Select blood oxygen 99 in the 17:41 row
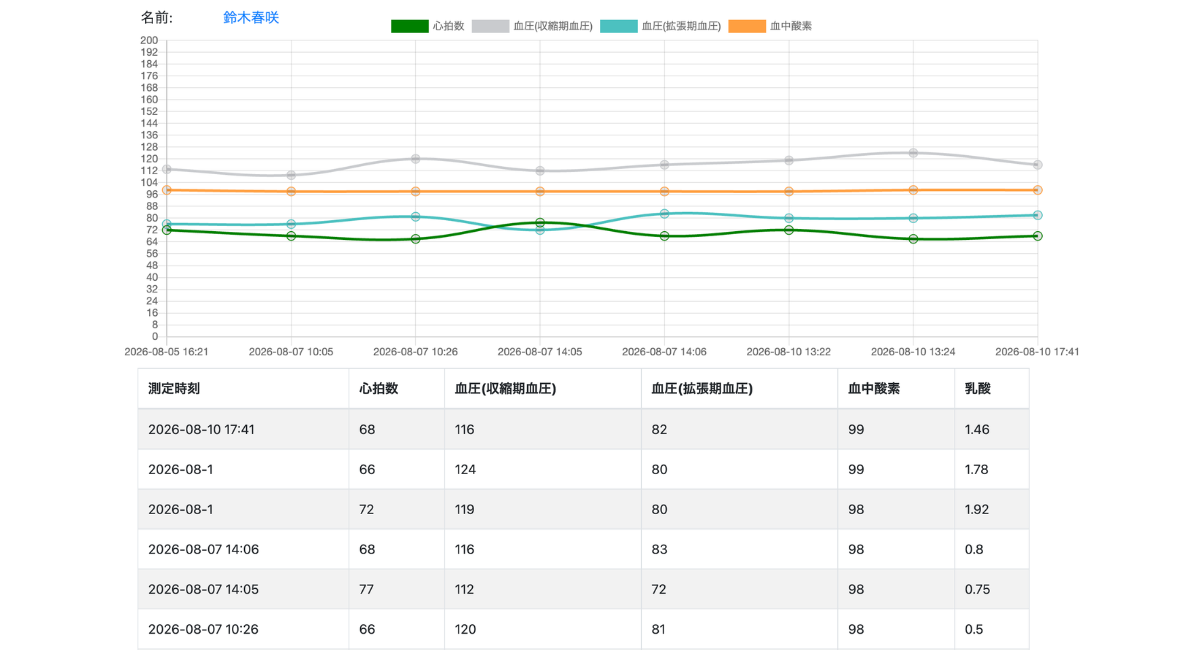Image resolution: width=1200 pixels, height=650 pixels. pyautogui.click(x=895, y=429)
